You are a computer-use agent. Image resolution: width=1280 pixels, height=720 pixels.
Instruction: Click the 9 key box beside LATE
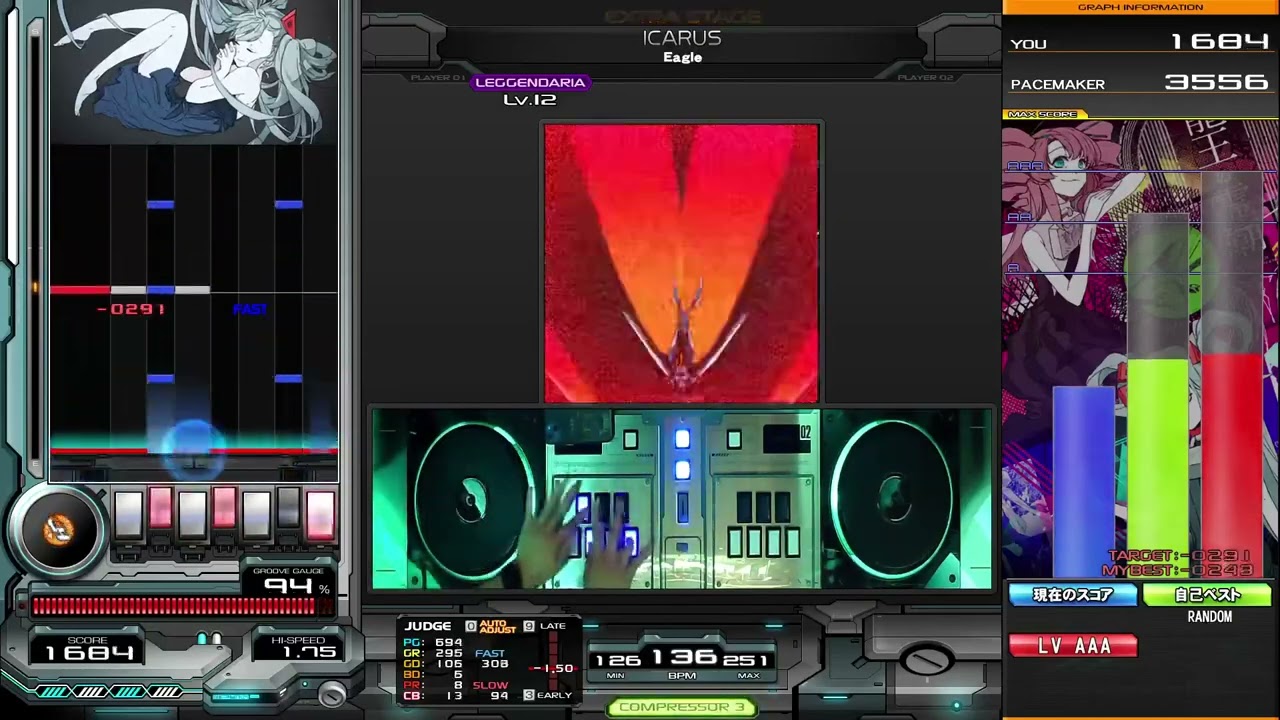[x=529, y=626]
